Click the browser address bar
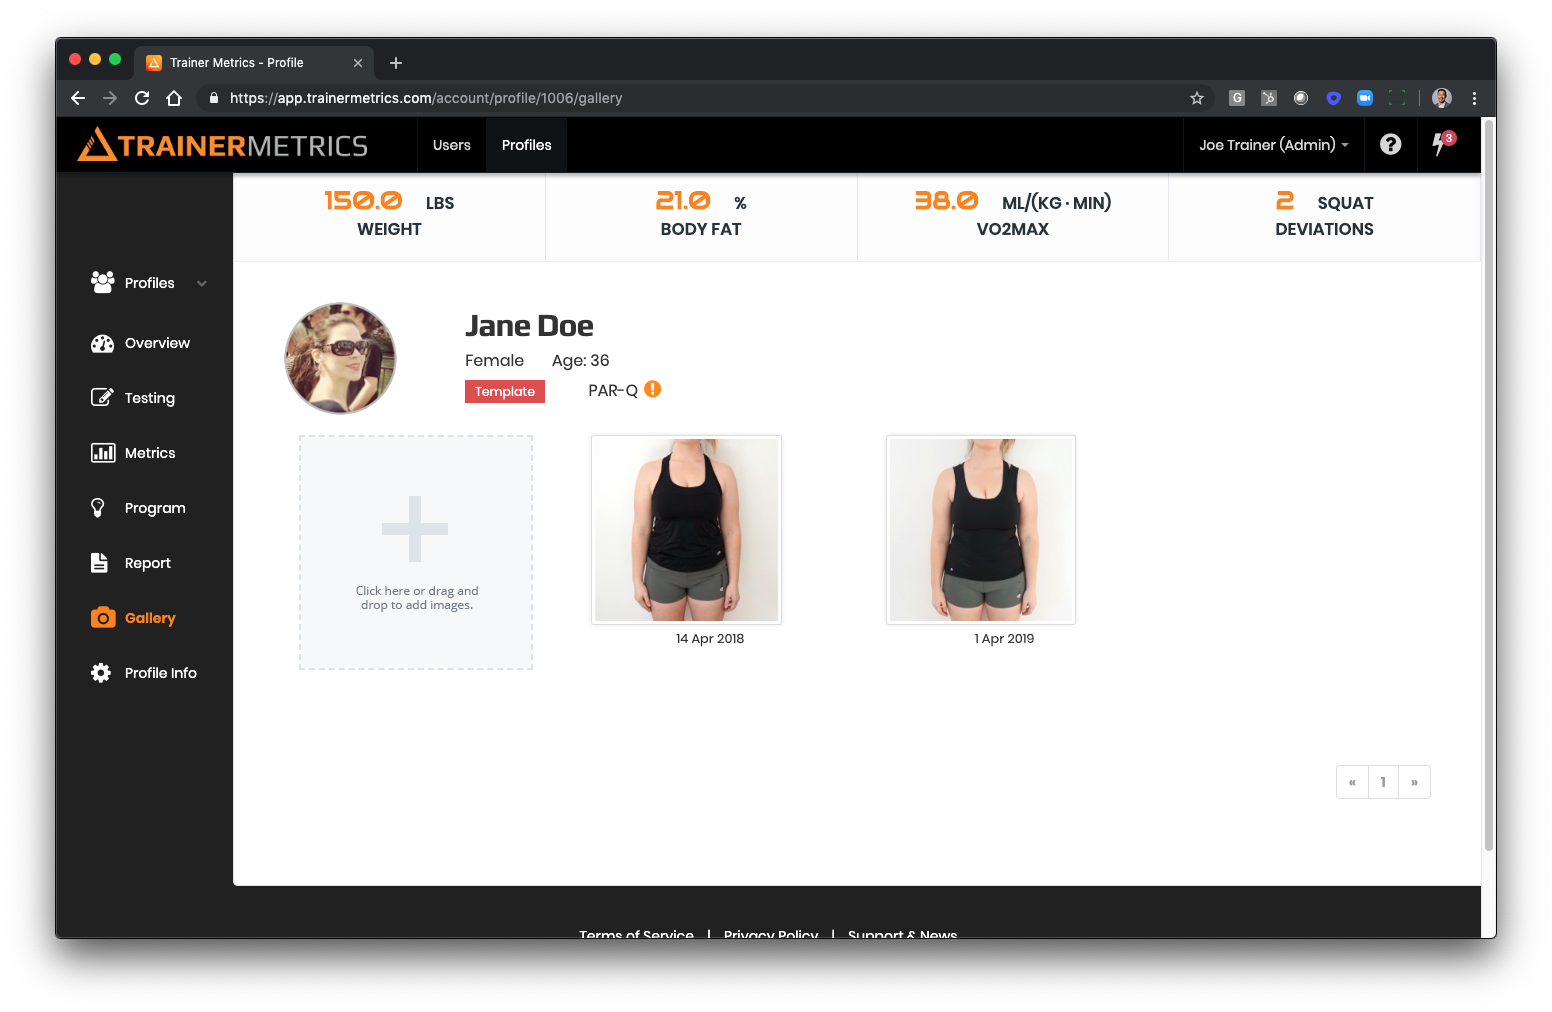1552x1012 pixels. [700, 98]
